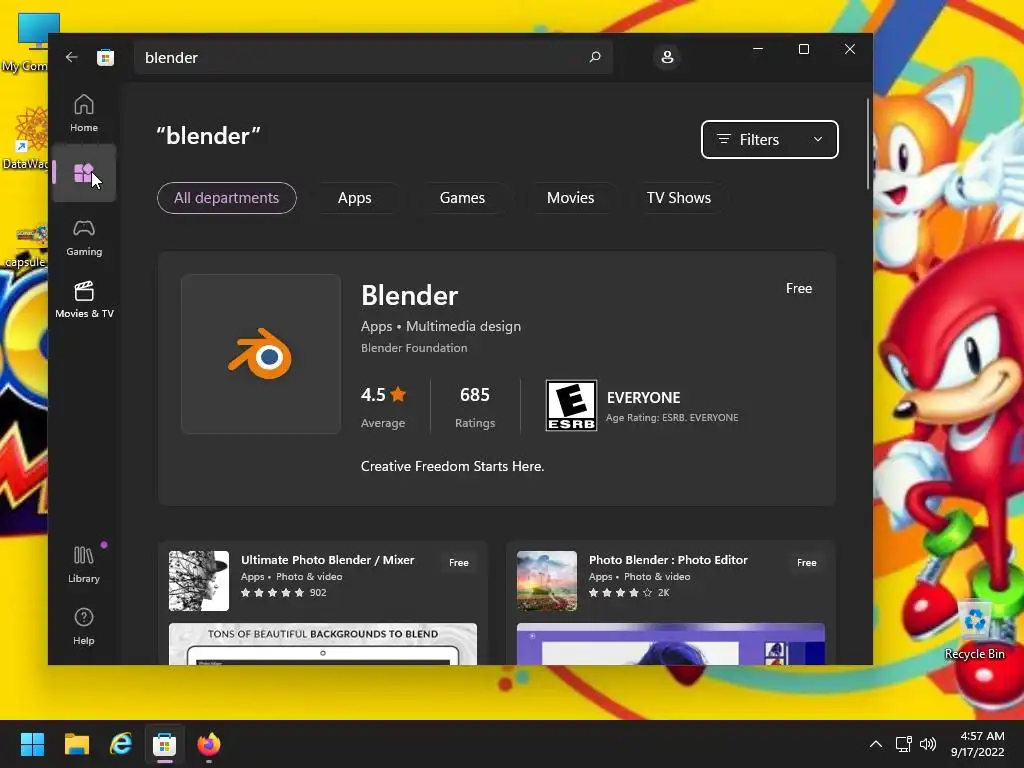Switch to the Games filter tab

[462, 198]
